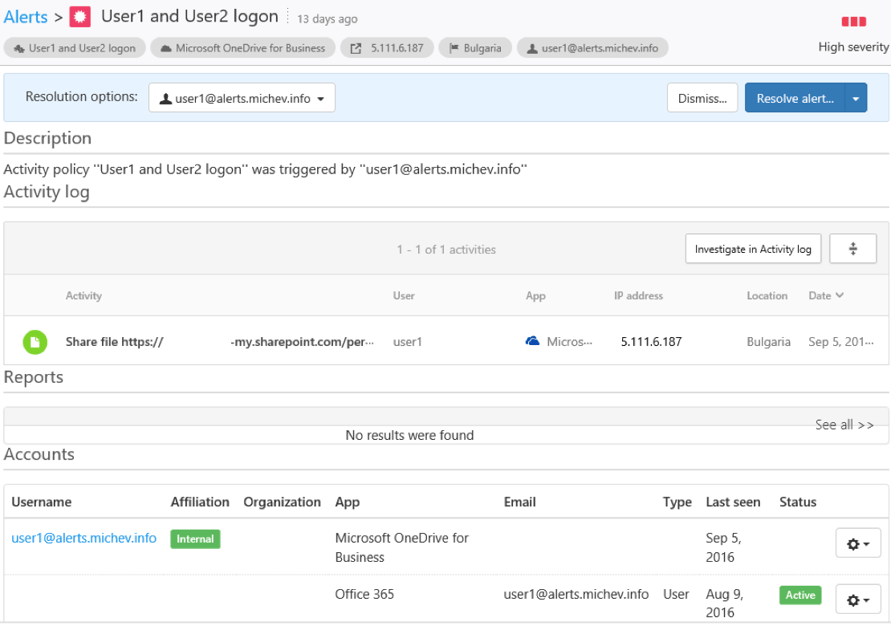Click the App column header in activity log
The image size is (891, 626).
(x=535, y=295)
